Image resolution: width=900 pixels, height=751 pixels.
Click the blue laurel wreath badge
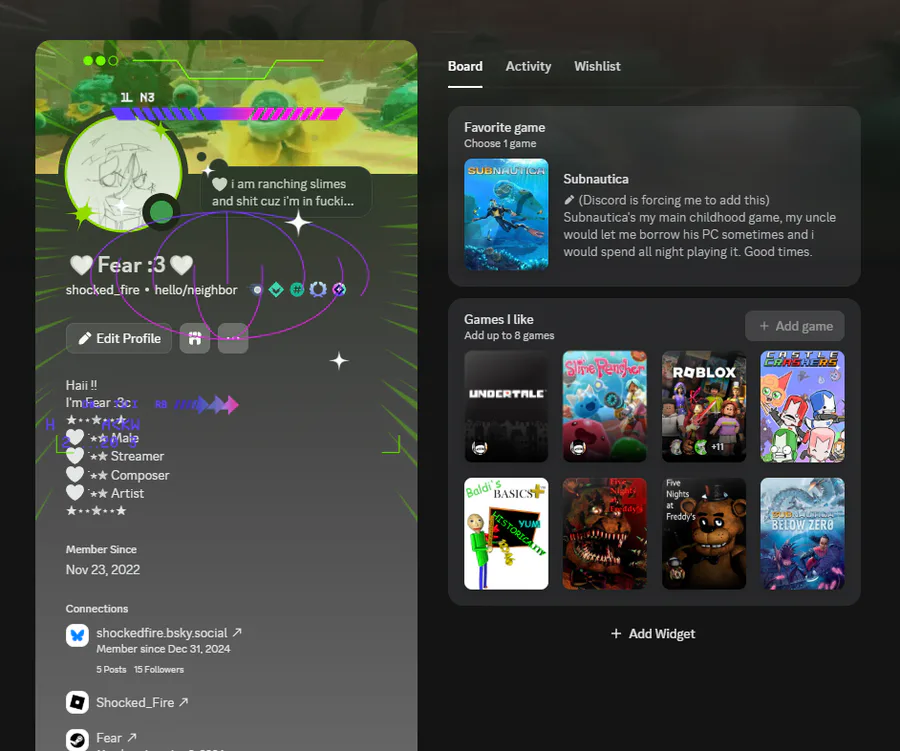(318, 290)
